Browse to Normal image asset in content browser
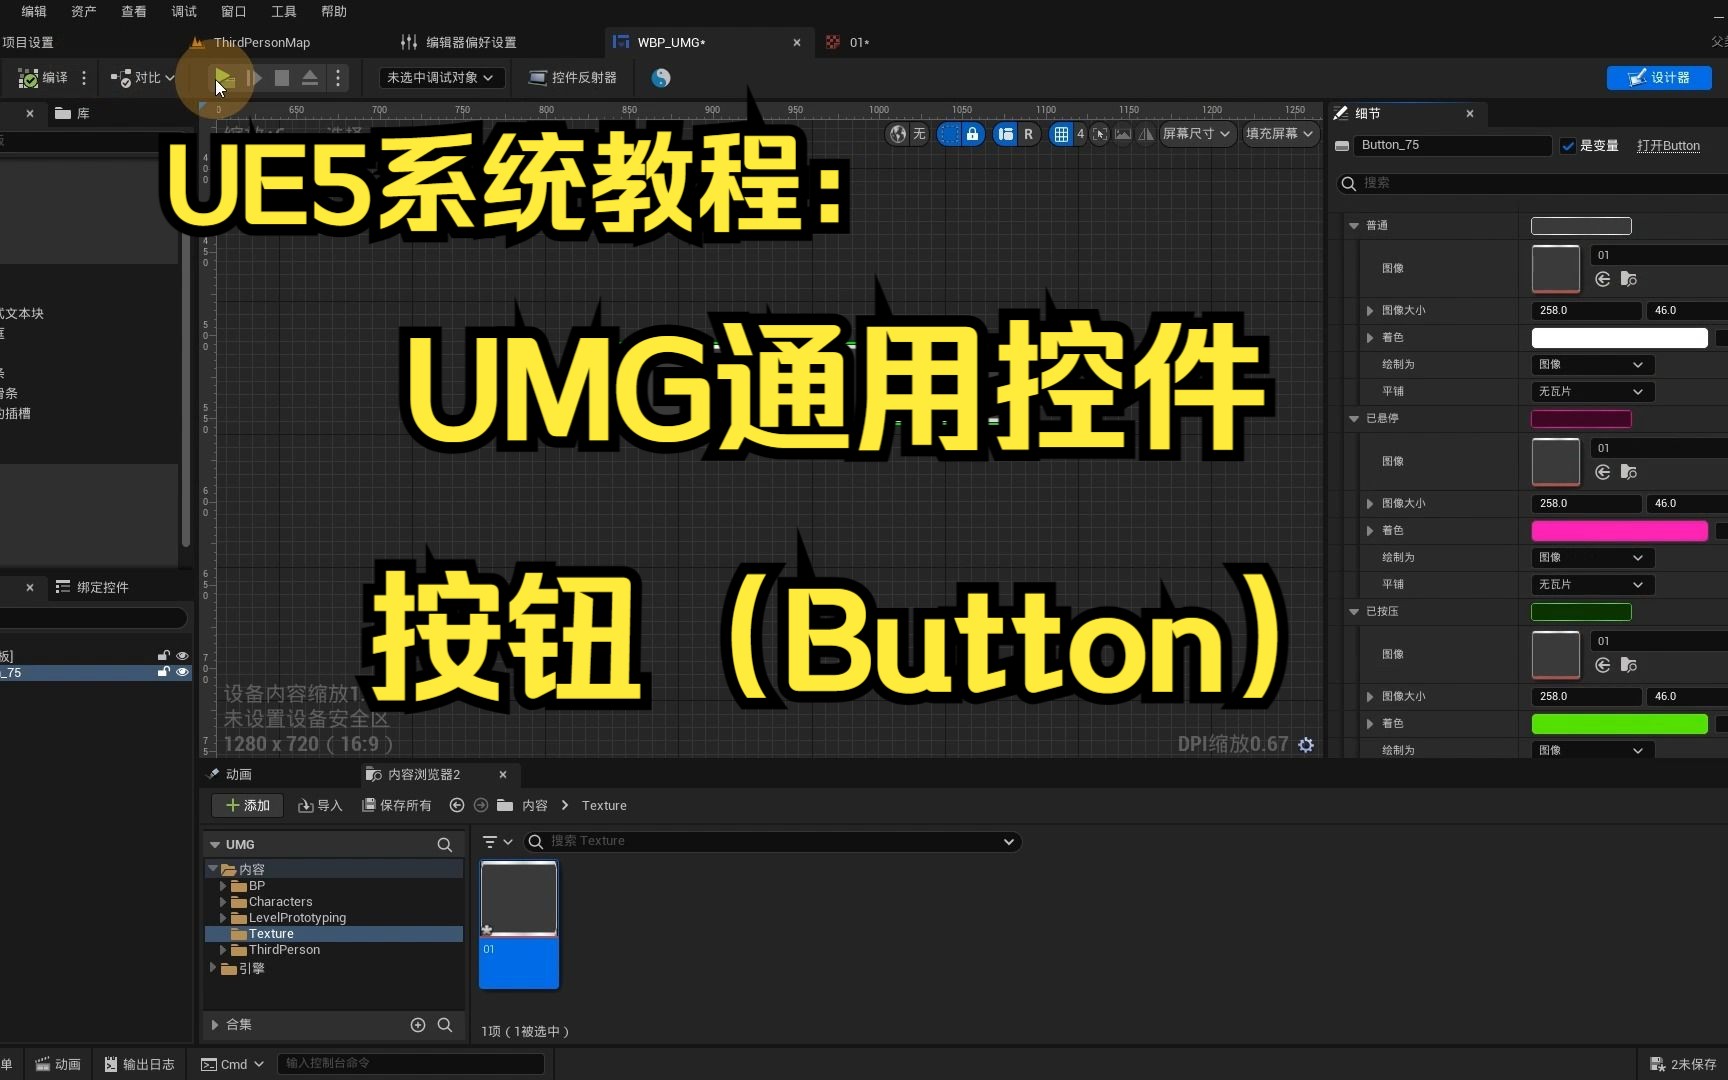The image size is (1728, 1080). tap(1629, 279)
